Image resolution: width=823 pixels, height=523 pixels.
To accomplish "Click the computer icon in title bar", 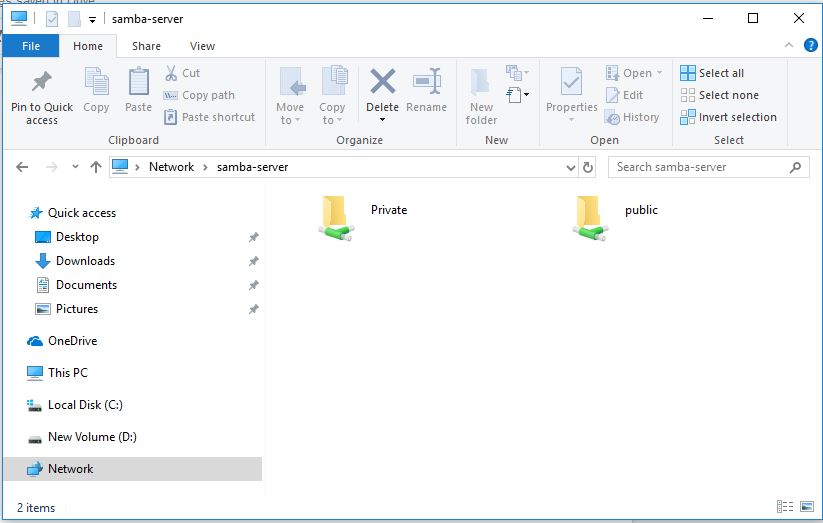I will (x=19, y=18).
